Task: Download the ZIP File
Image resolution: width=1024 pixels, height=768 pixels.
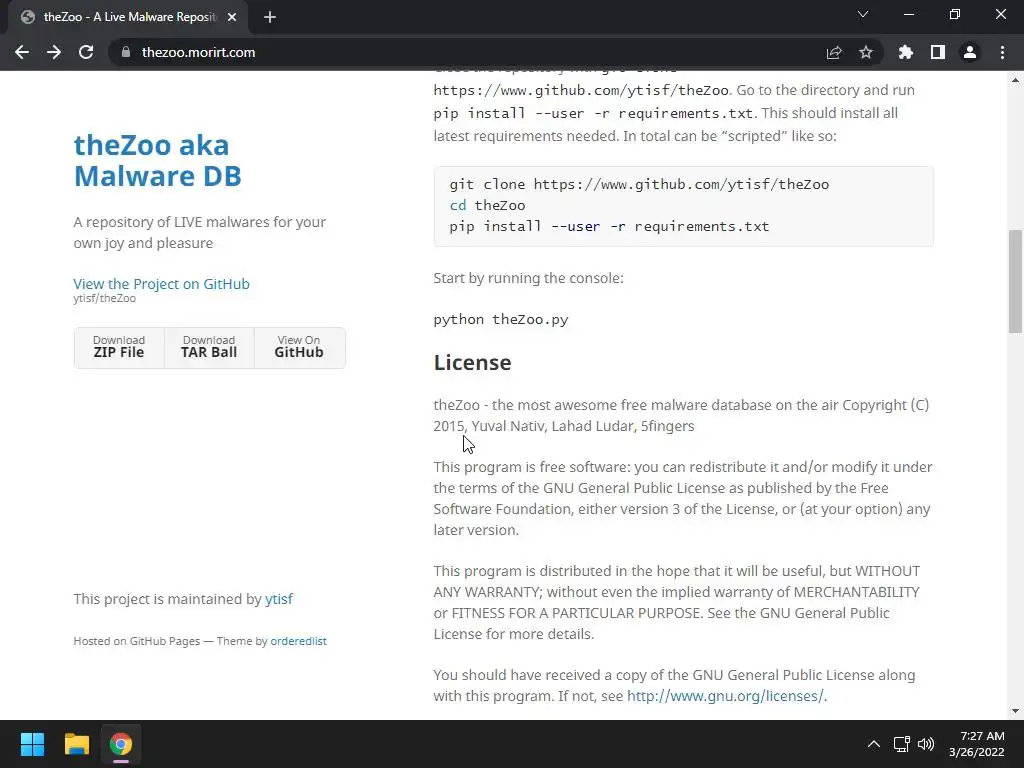Action: (119, 347)
